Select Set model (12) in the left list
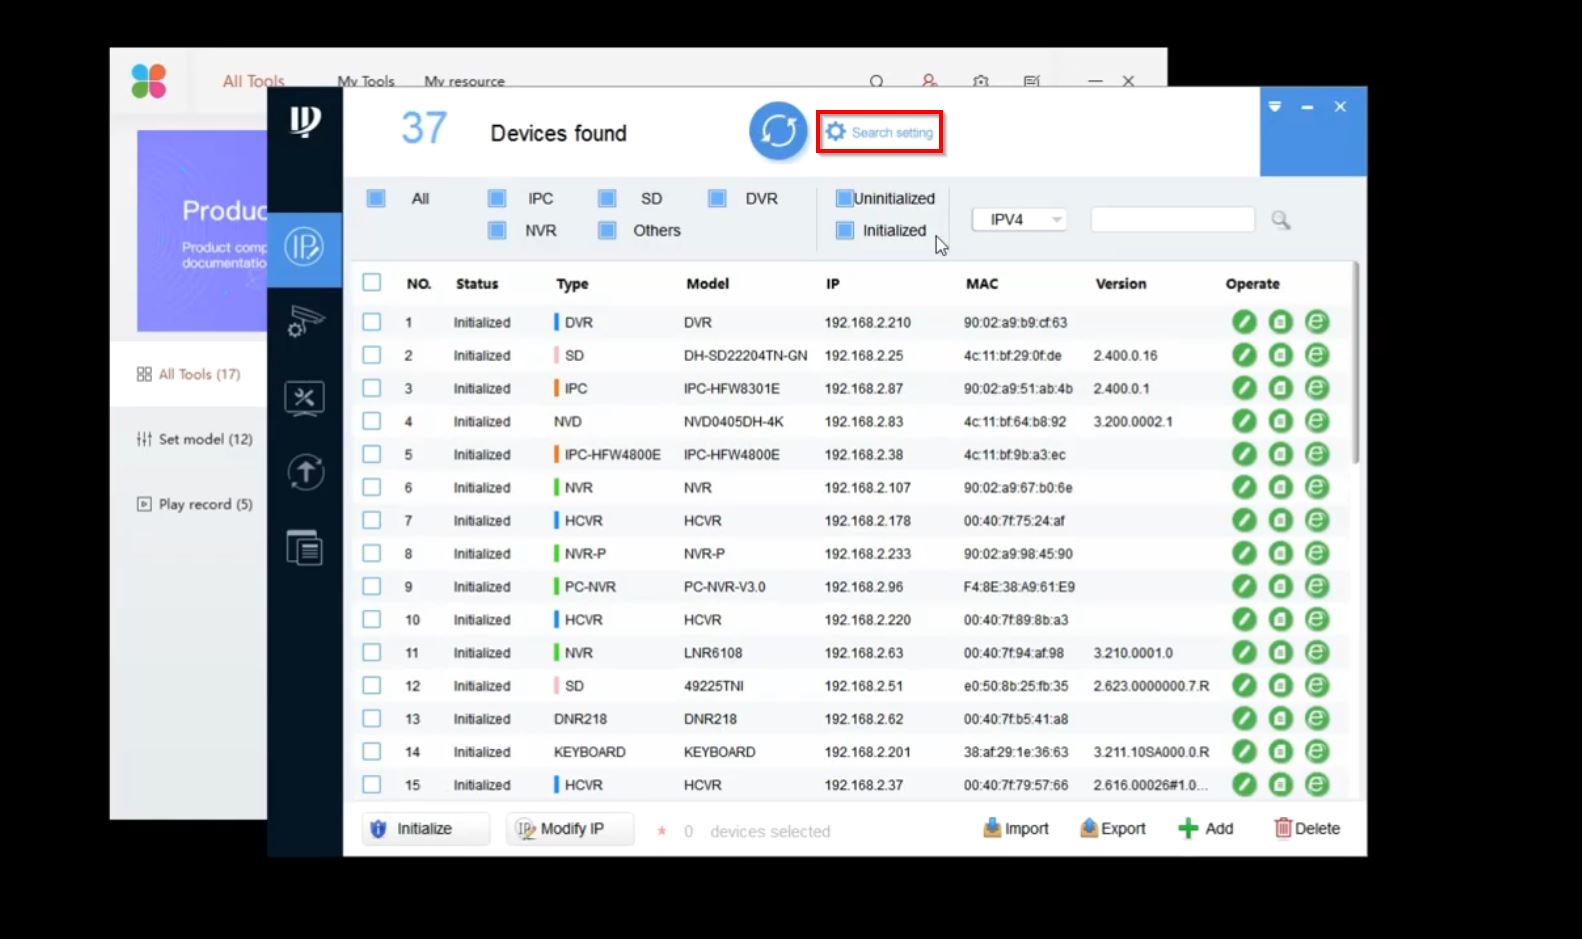Viewport: 1582px width, 939px height. coord(195,439)
